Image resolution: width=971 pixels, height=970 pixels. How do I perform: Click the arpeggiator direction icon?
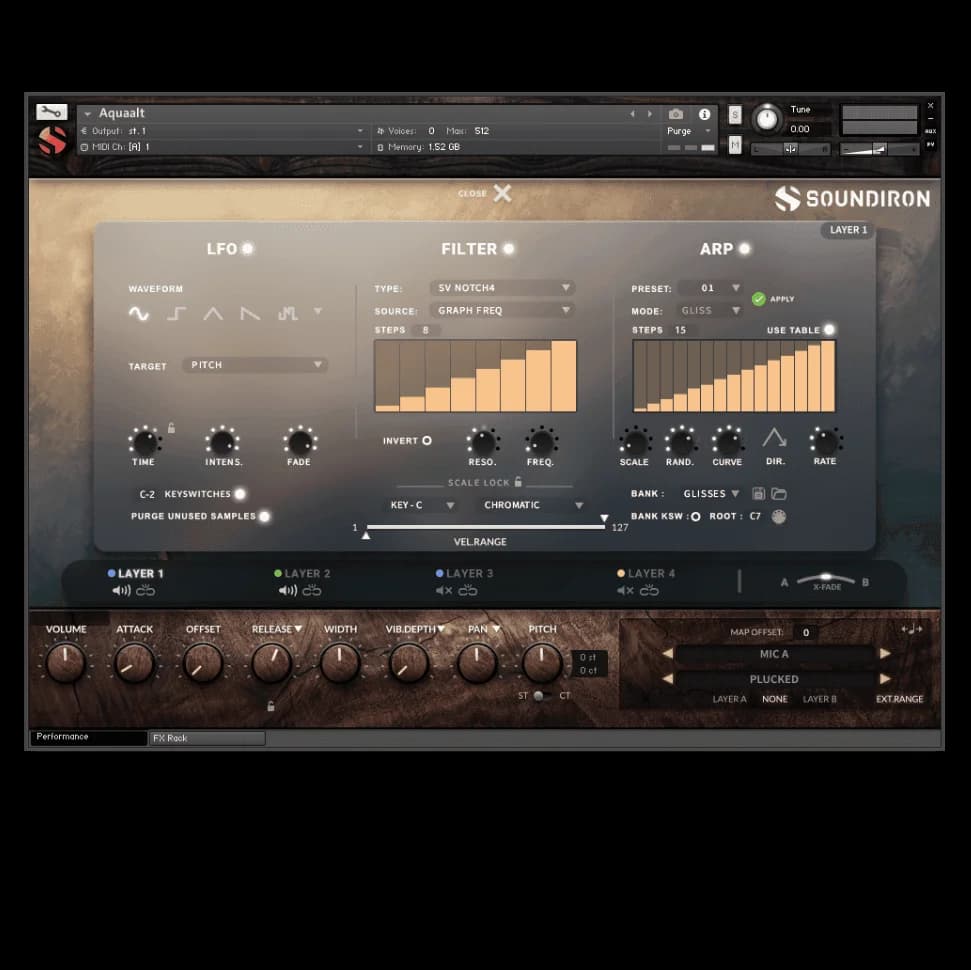(774, 438)
